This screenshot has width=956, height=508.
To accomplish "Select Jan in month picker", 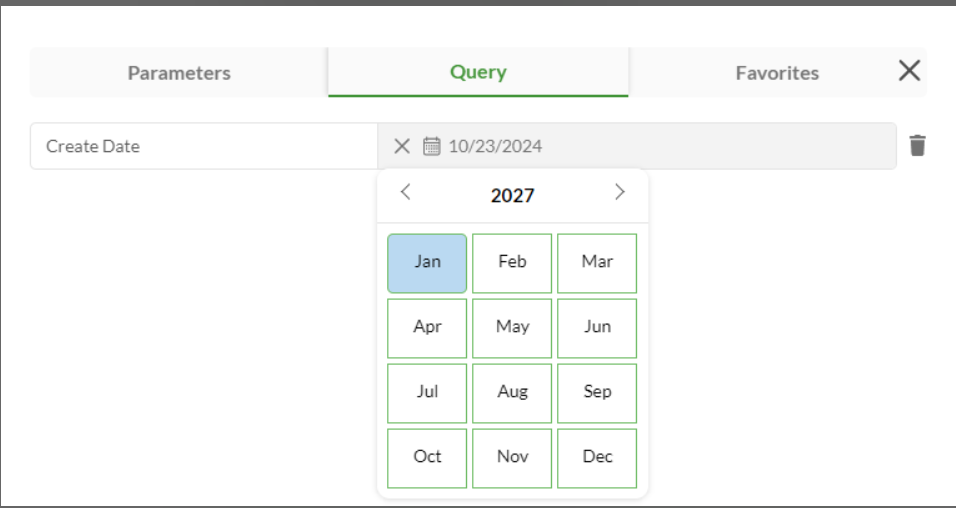I will tap(427, 262).
